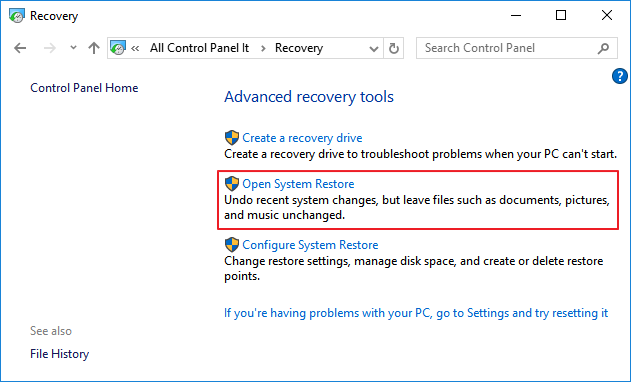Click into the Search Control Panel field
Viewport: 631px width, 382px height.
point(507,48)
